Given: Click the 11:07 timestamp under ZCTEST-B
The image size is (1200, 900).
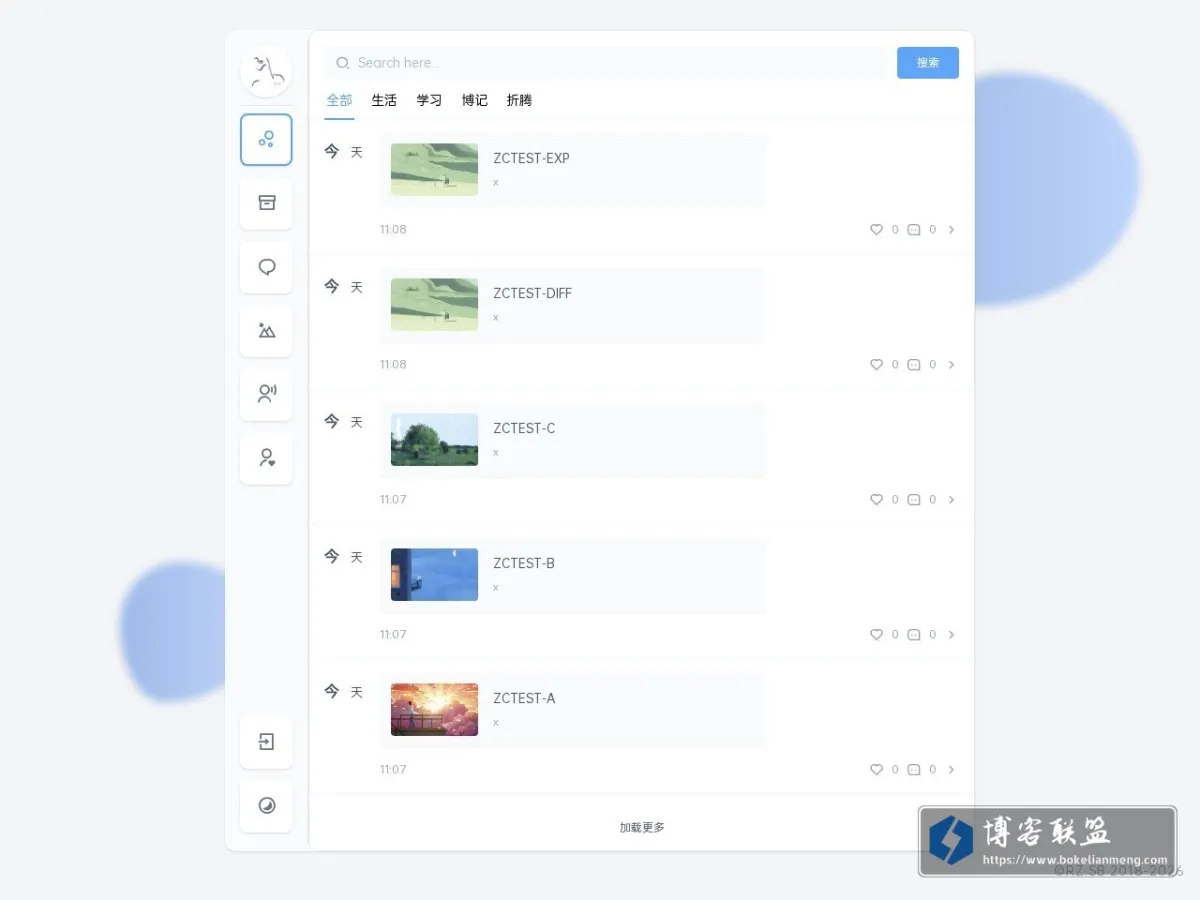Looking at the screenshot, I should [393, 635].
